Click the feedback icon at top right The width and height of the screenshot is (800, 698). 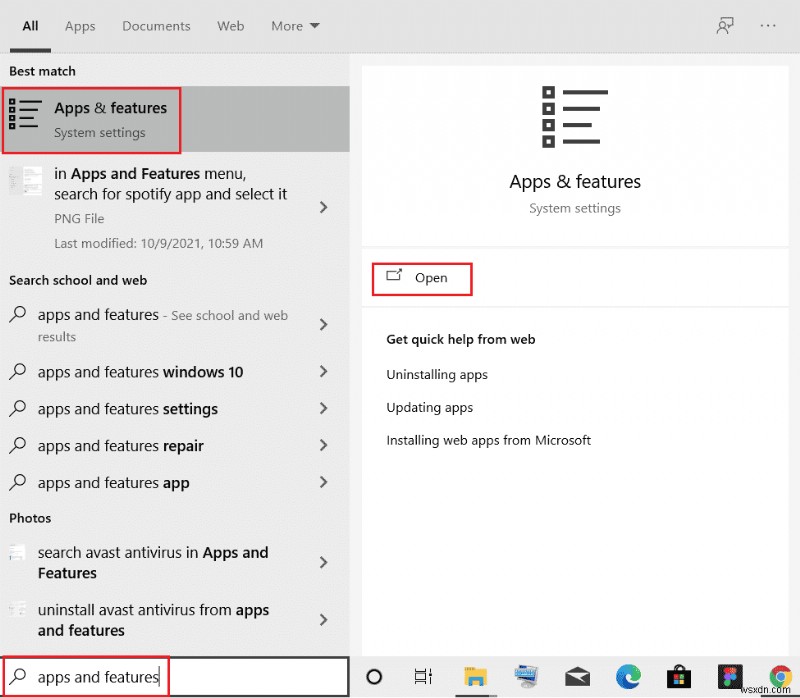[724, 25]
